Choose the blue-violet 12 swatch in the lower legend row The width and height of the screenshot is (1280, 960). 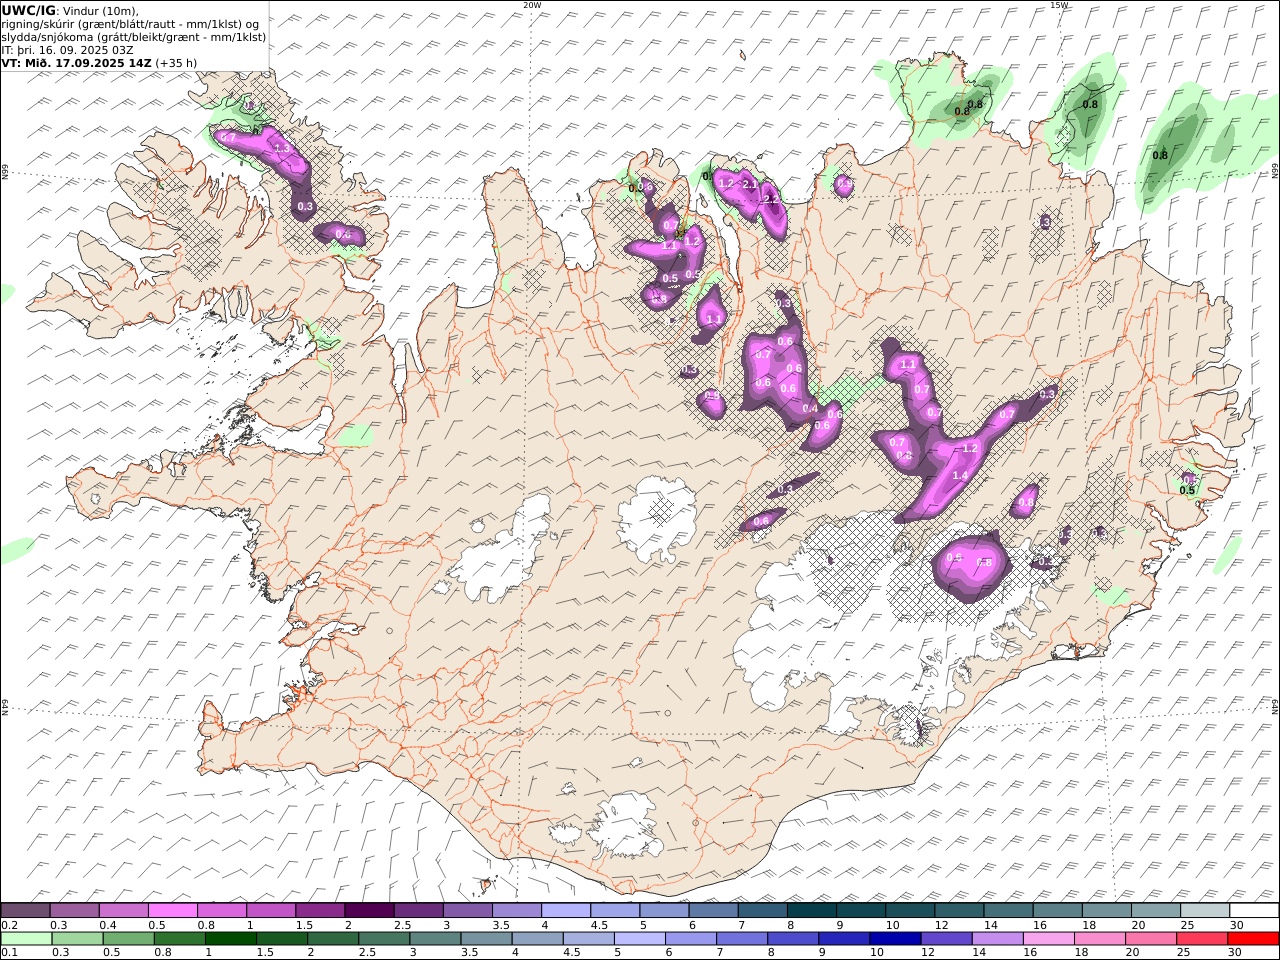946,939
